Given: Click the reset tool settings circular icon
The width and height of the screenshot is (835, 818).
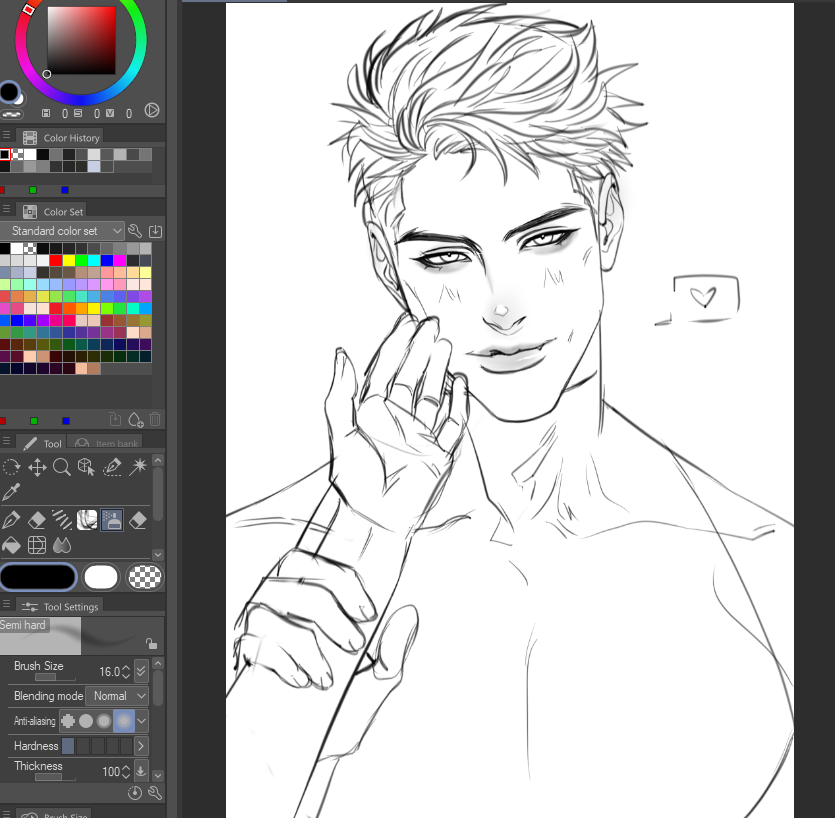Looking at the screenshot, I should coord(135,794).
